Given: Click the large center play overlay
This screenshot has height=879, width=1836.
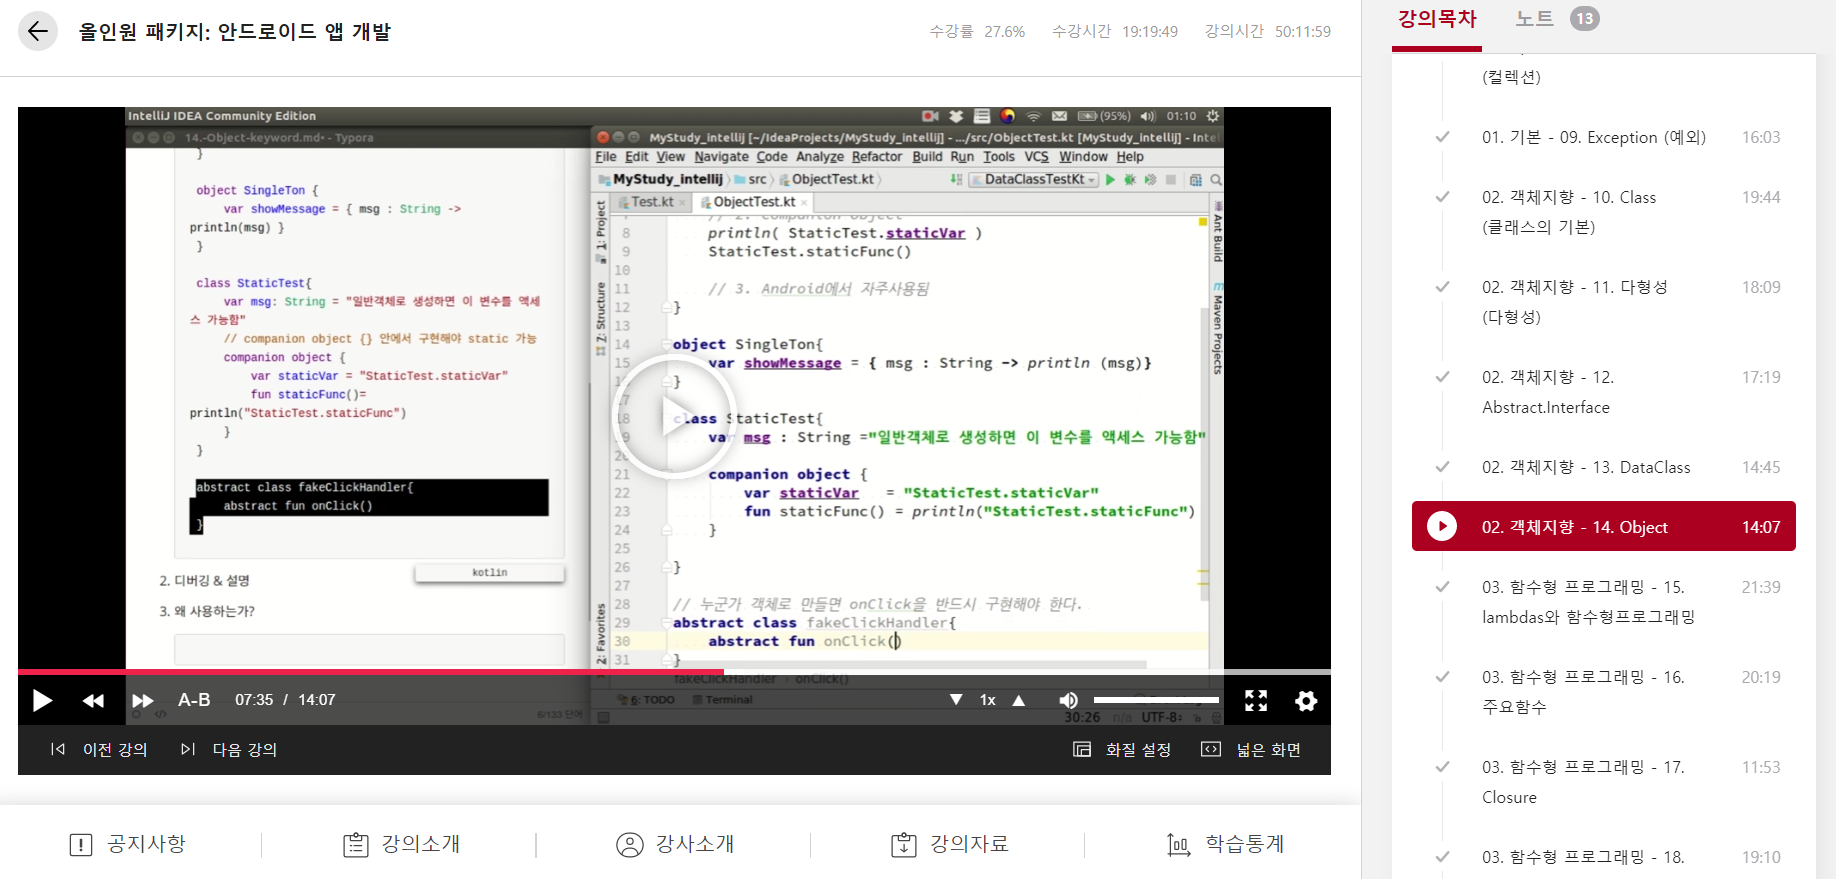Looking at the screenshot, I should 673,417.
